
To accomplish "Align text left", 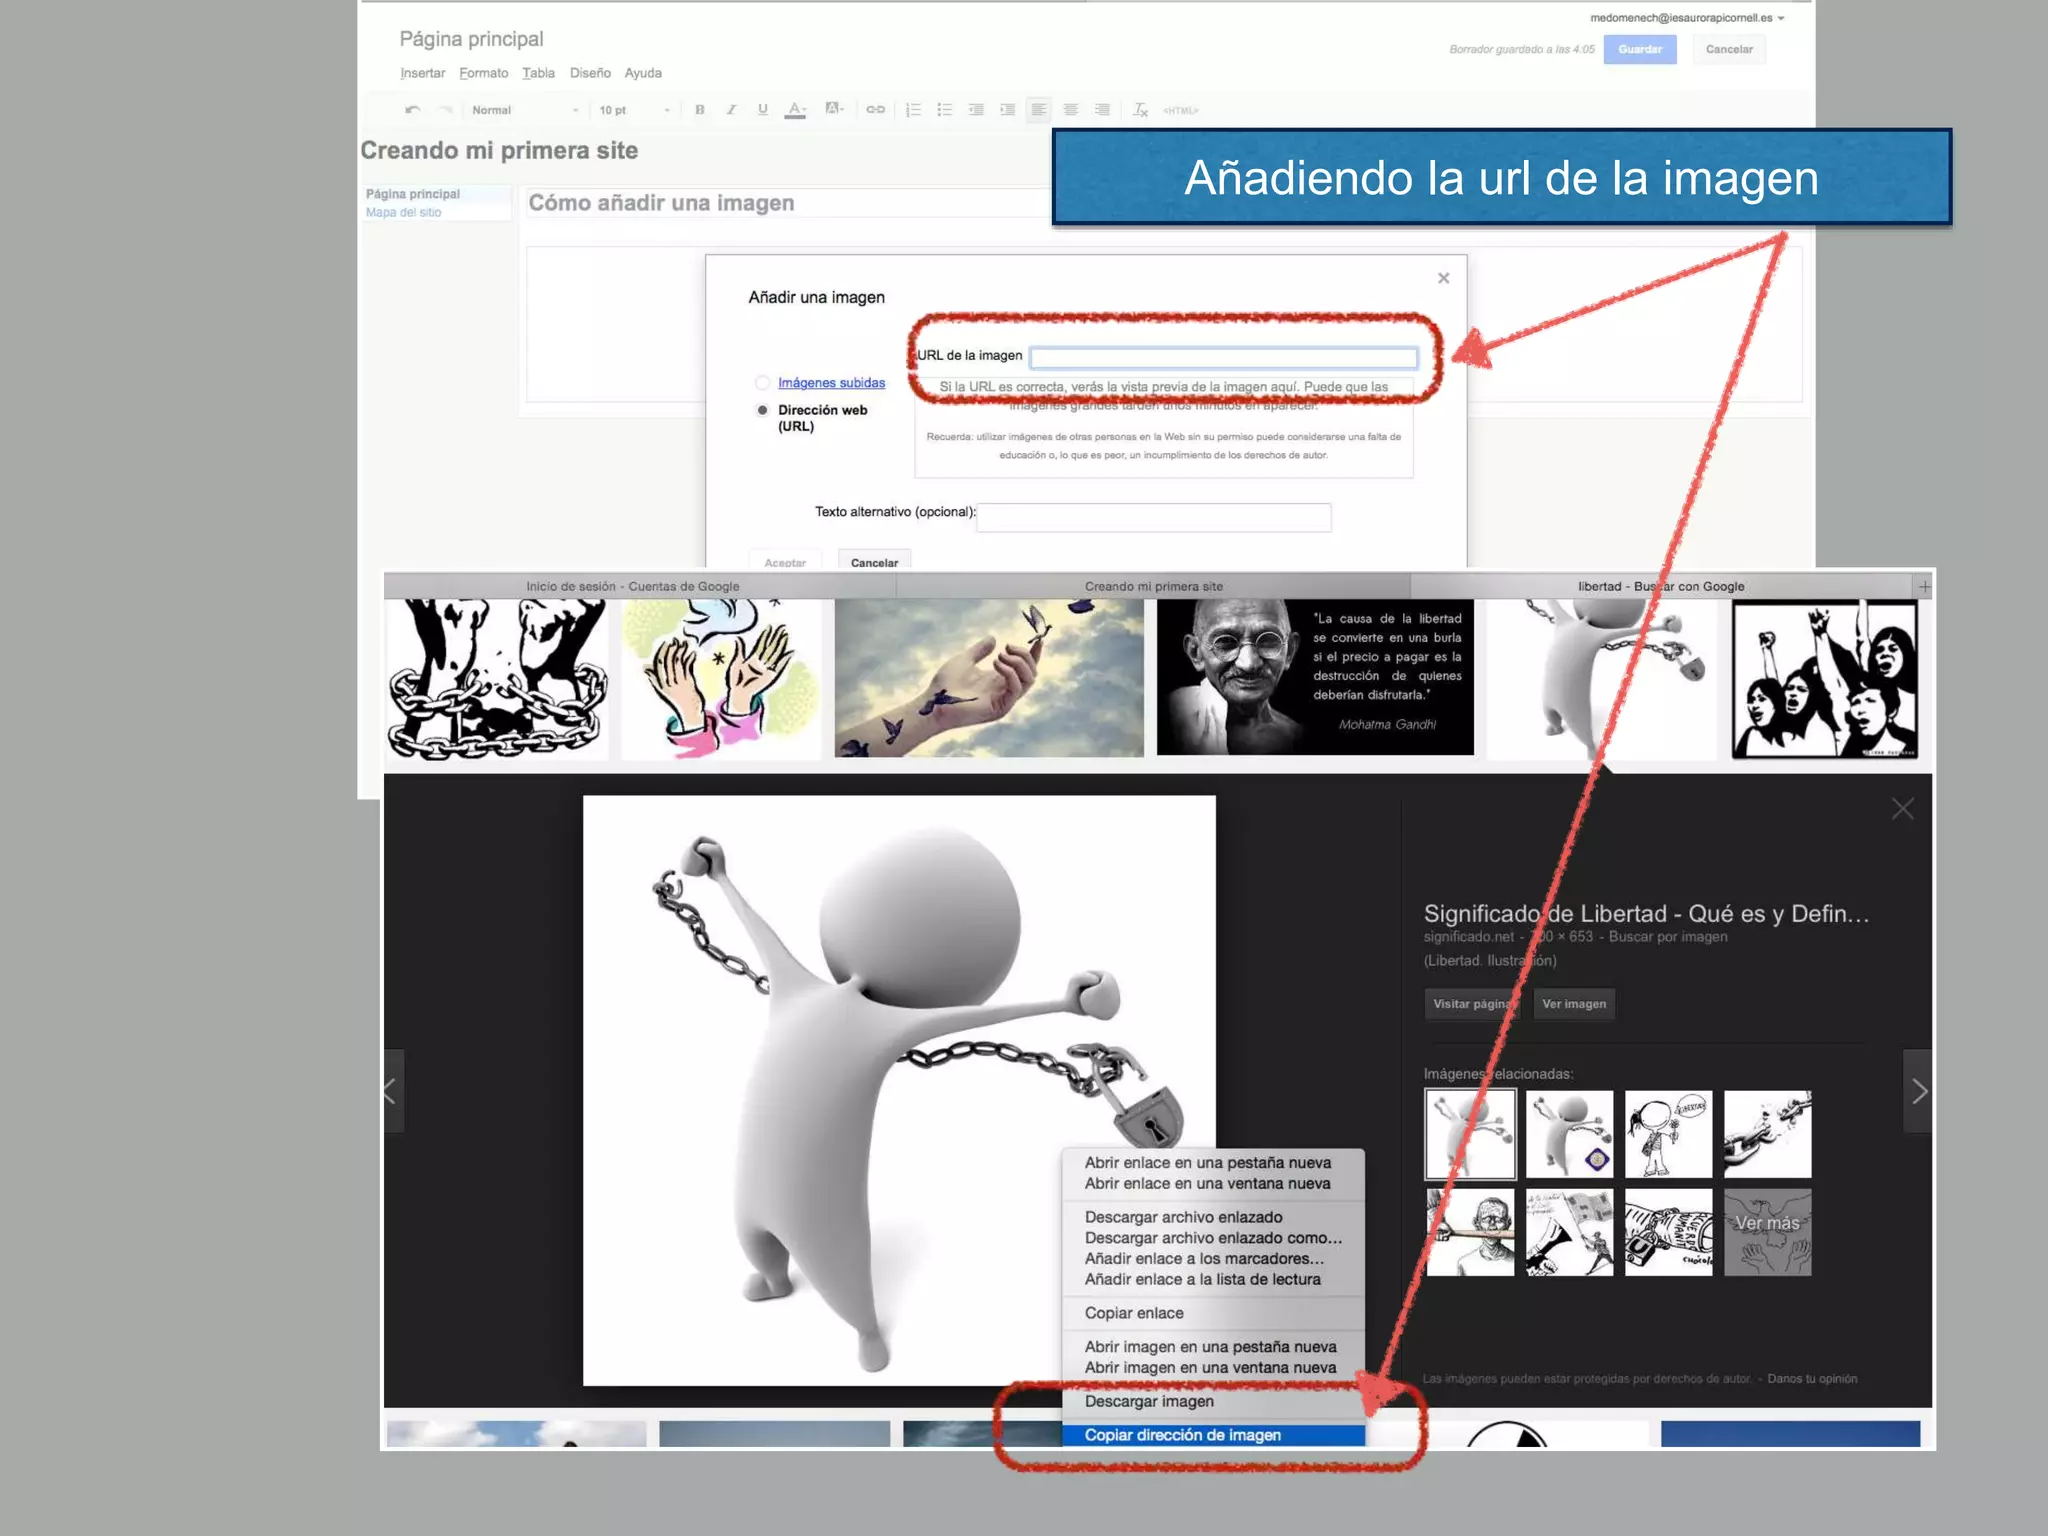I will coord(1039,110).
